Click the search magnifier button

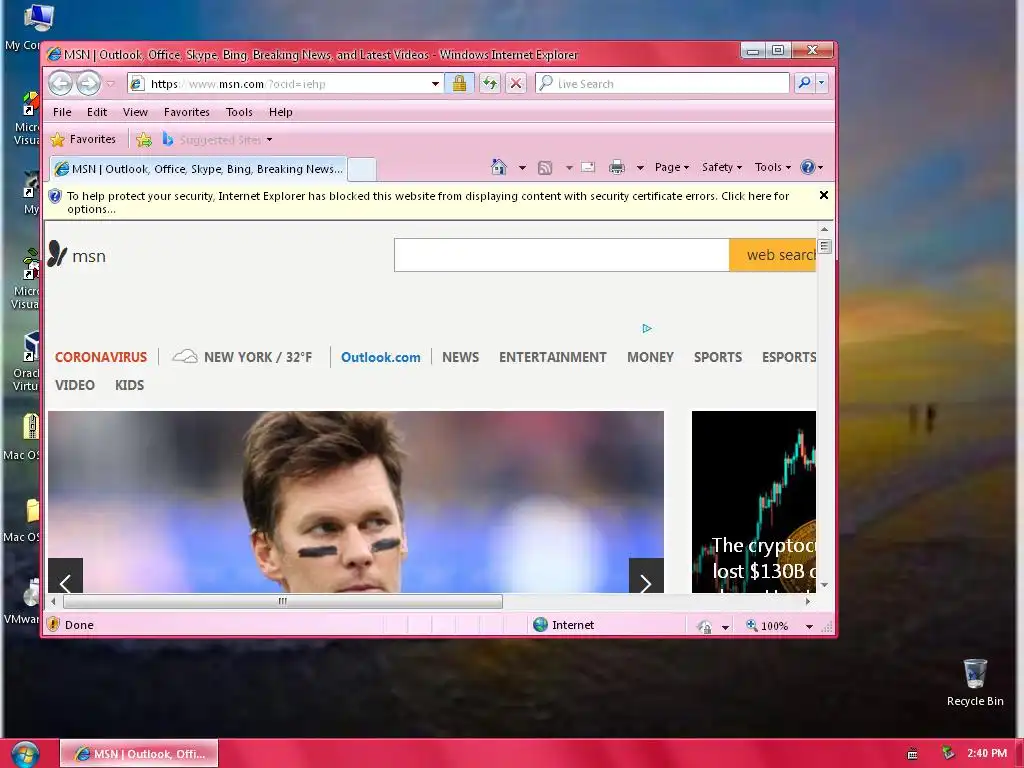click(x=804, y=83)
